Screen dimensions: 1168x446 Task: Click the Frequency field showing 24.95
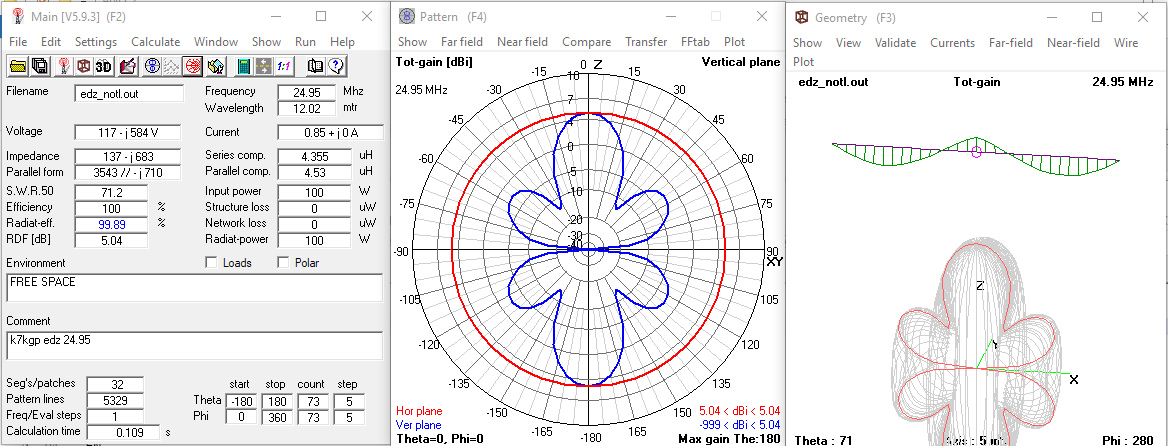pos(306,92)
